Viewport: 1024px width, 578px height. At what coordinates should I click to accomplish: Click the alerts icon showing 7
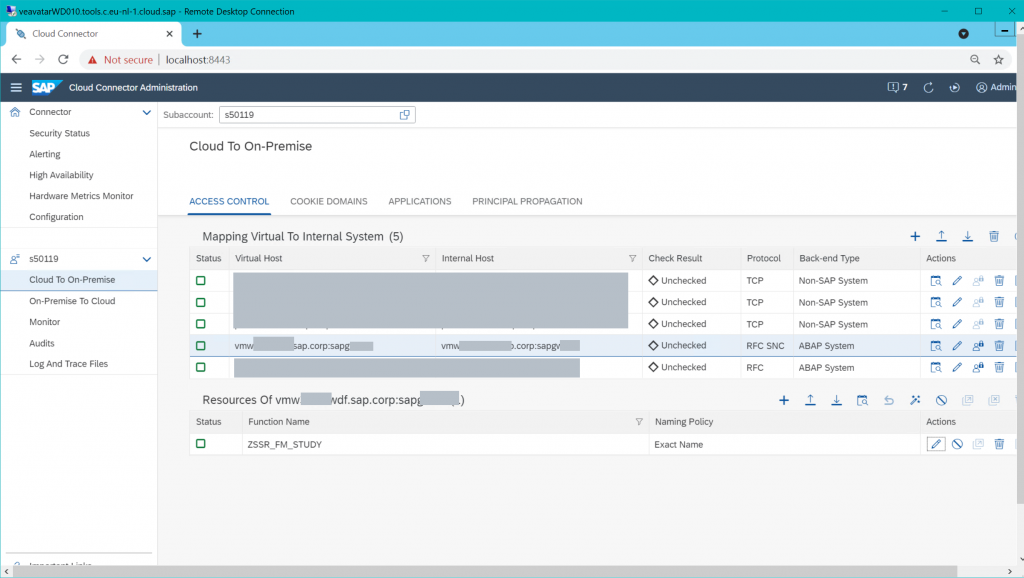tap(897, 88)
